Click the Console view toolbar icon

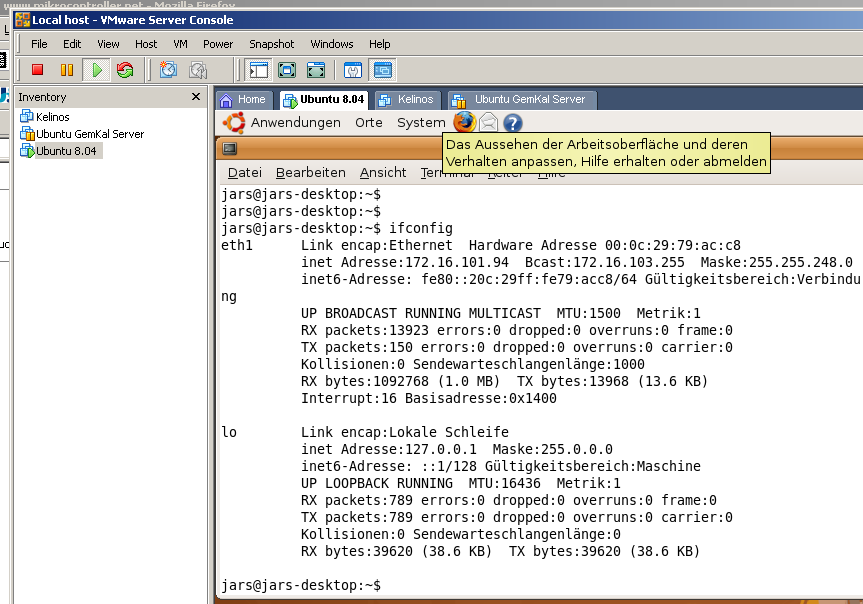[x=383, y=70]
